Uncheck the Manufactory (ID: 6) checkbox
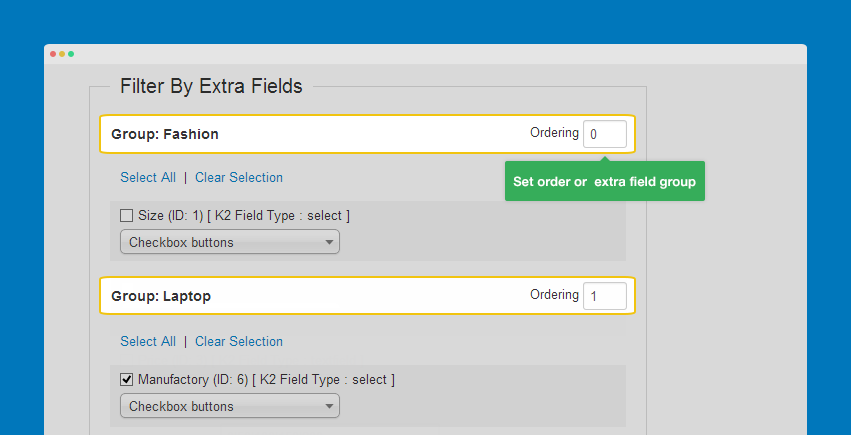Viewport: 851px width, 435px height. (x=126, y=380)
